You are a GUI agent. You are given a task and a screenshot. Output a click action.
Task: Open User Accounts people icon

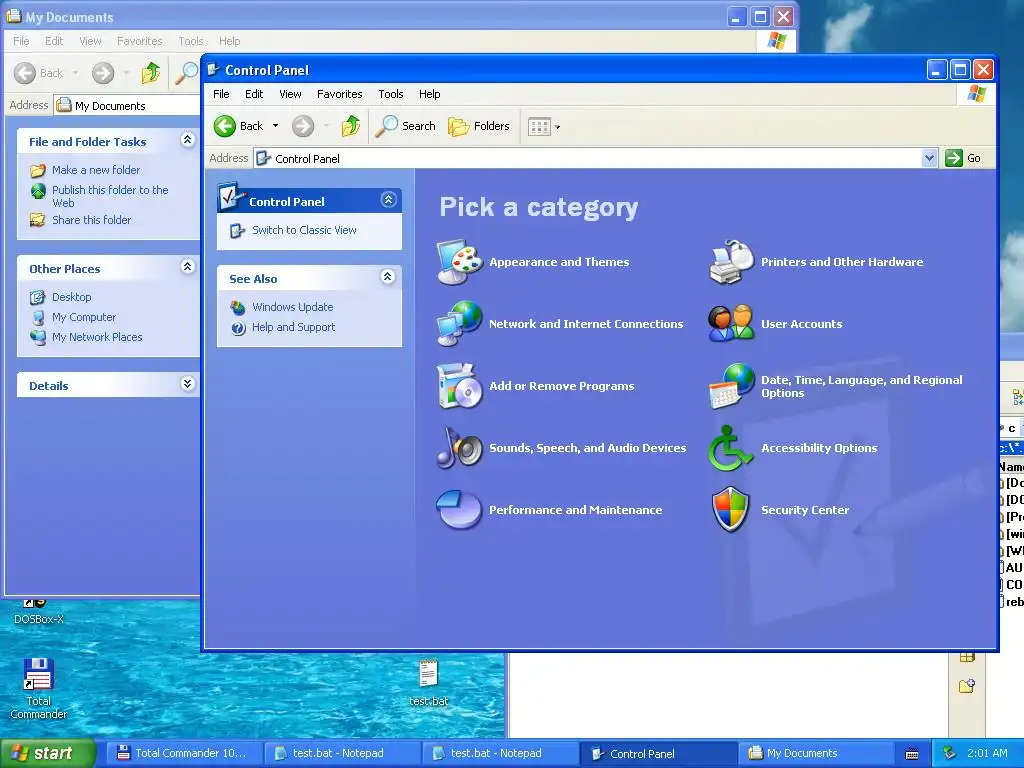pyautogui.click(x=731, y=323)
